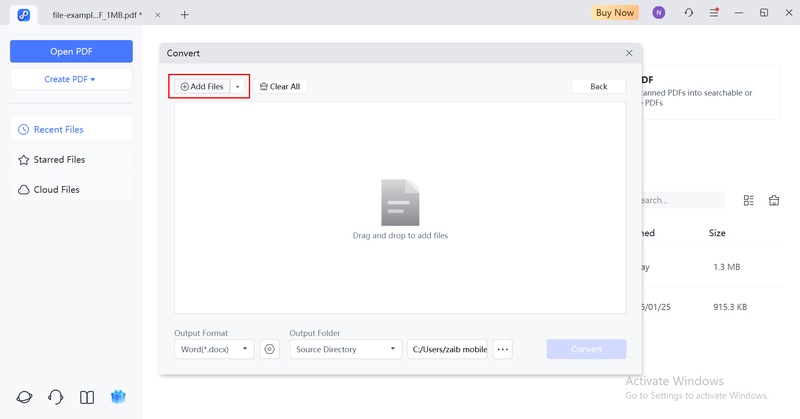Click the Buy Now button
Screen dimensions: 800x419
click(x=615, y=13)
